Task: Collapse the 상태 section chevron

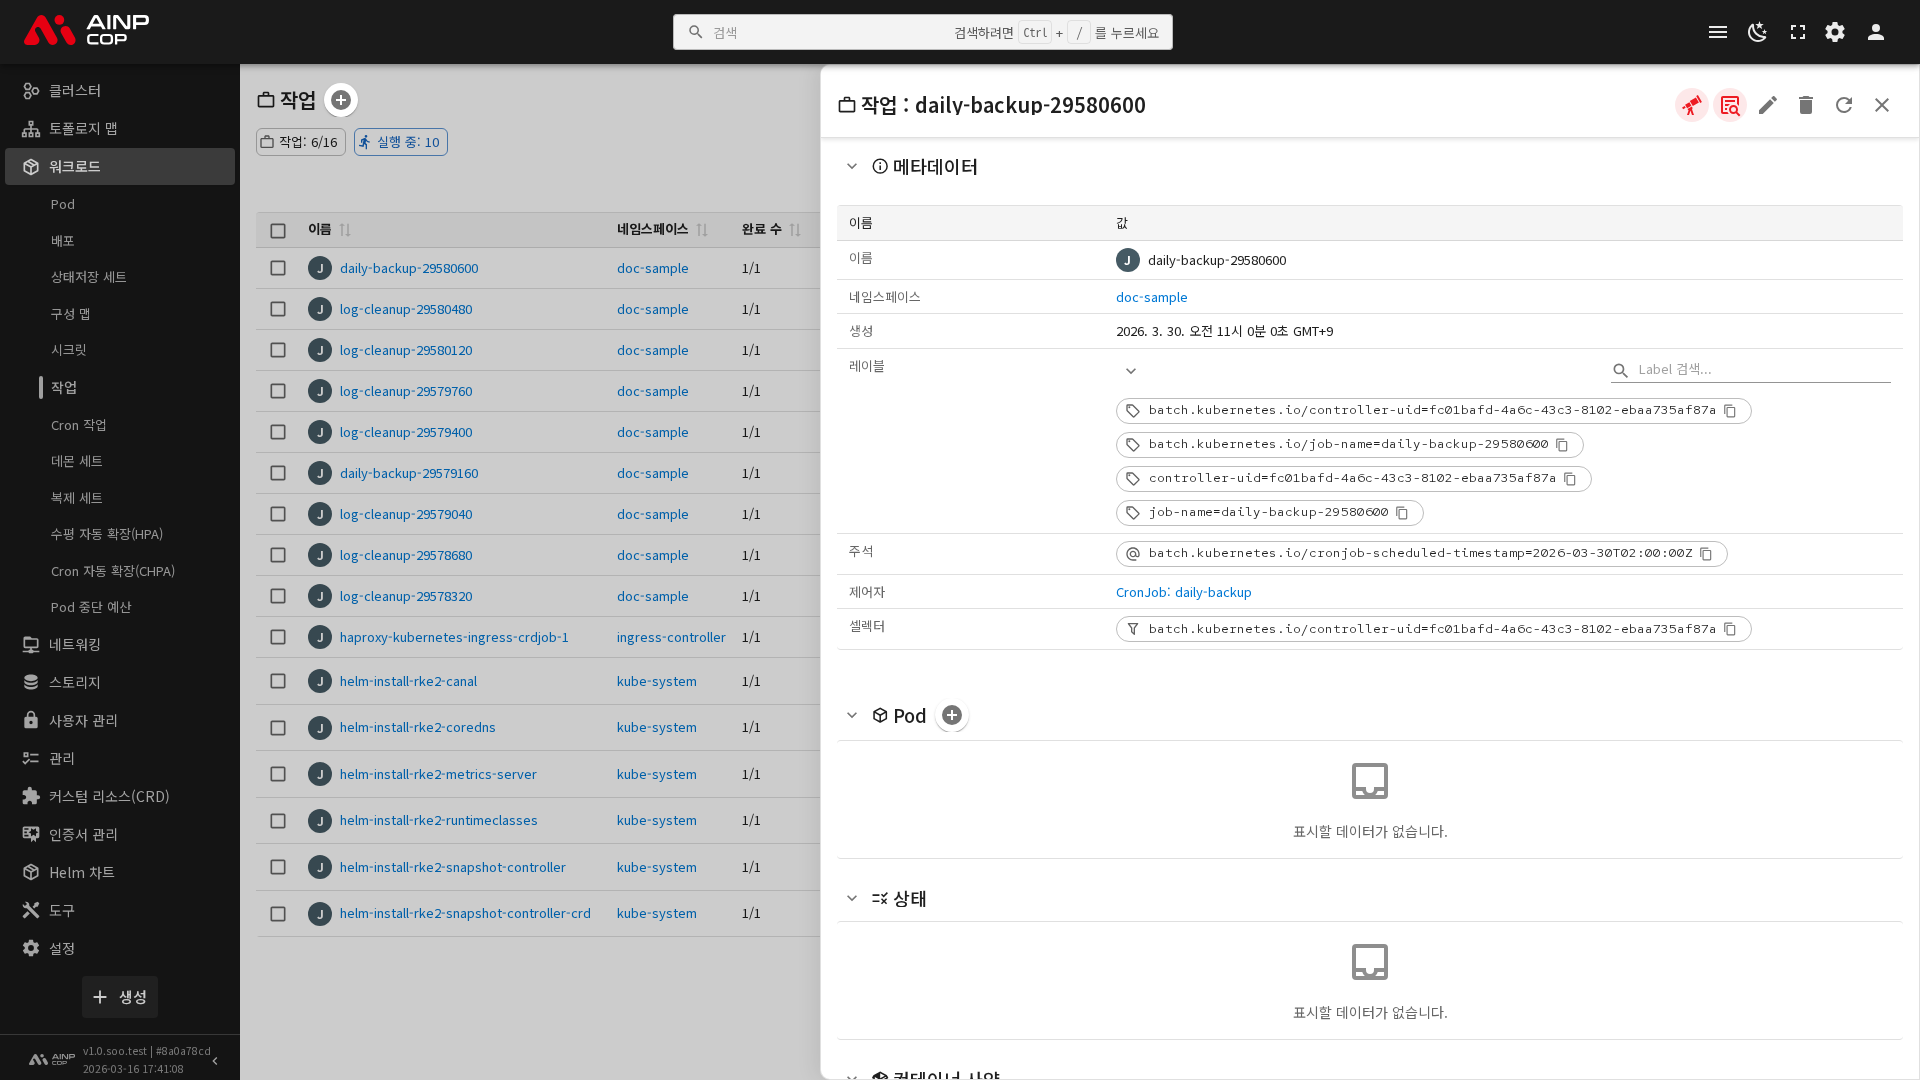Action: click(x=852, y=898)
